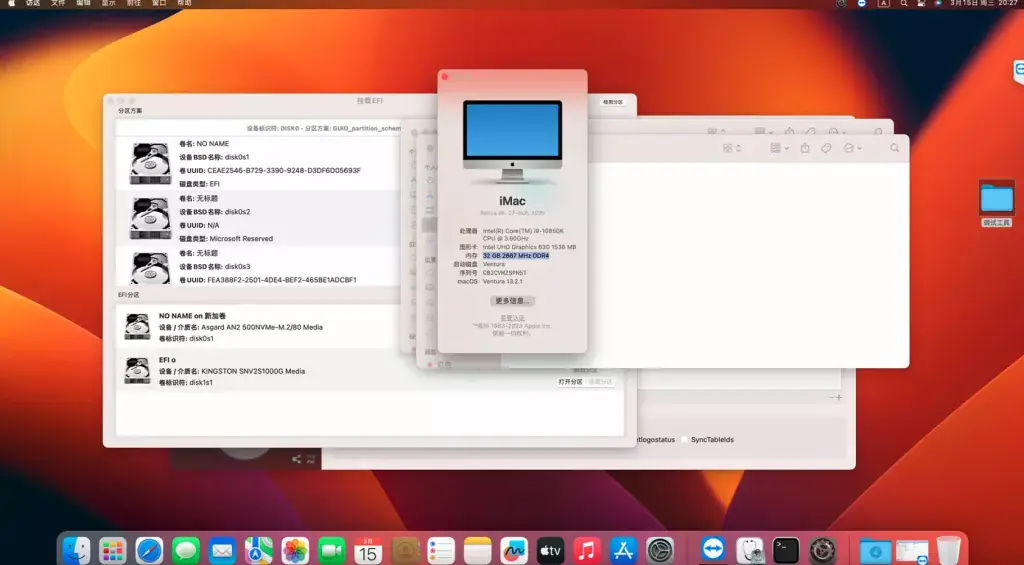Click the highlighted 32 GB memory value

pyautogui.click(x=516, y=256)
